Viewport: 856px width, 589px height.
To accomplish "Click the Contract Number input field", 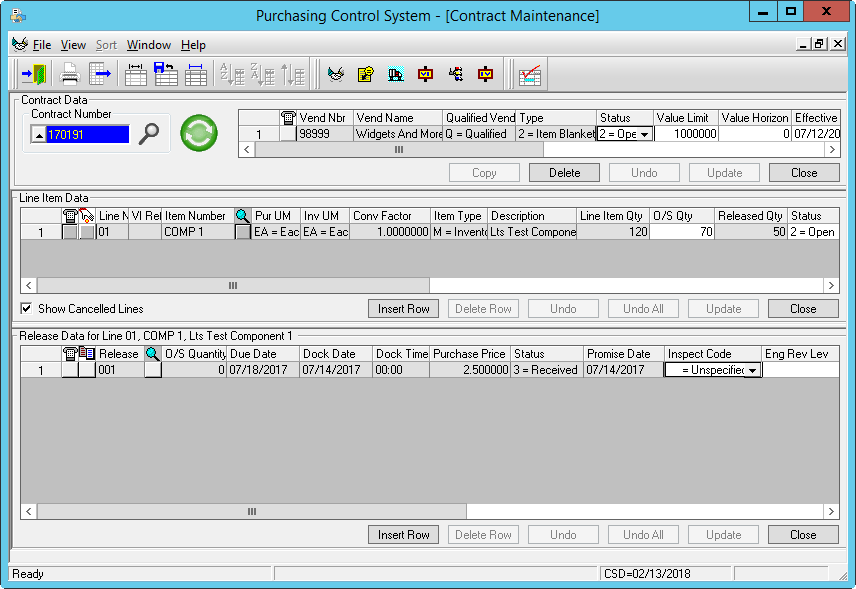I will click(87, 135).
